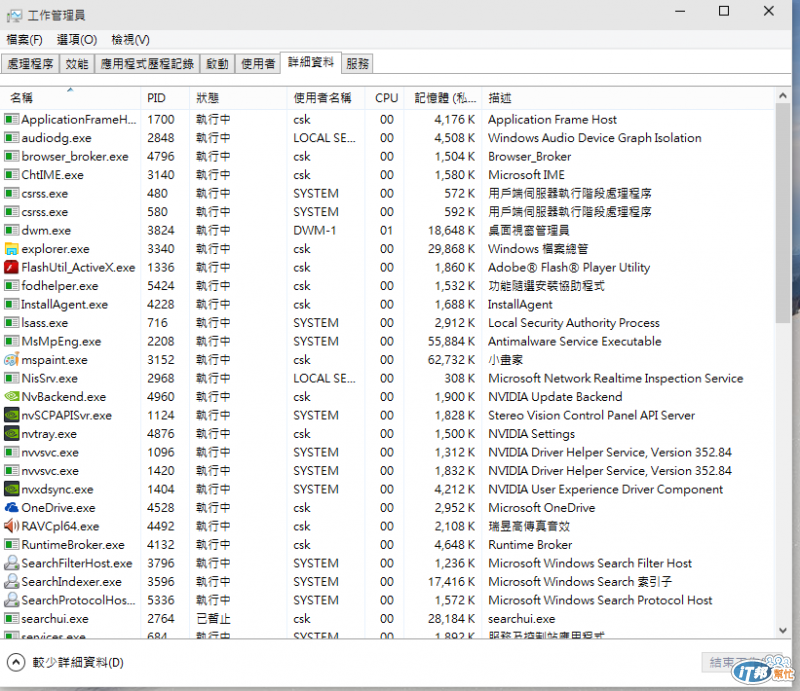The width and height of the screenshot is (800, 691).
Task: Click the InstallAgent.exe process icon
Action: (x=11, y=304)
